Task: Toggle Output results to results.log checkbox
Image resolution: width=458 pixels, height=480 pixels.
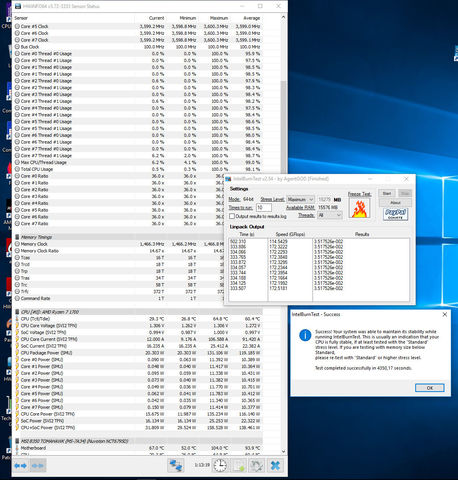Action: coord(232,216)
